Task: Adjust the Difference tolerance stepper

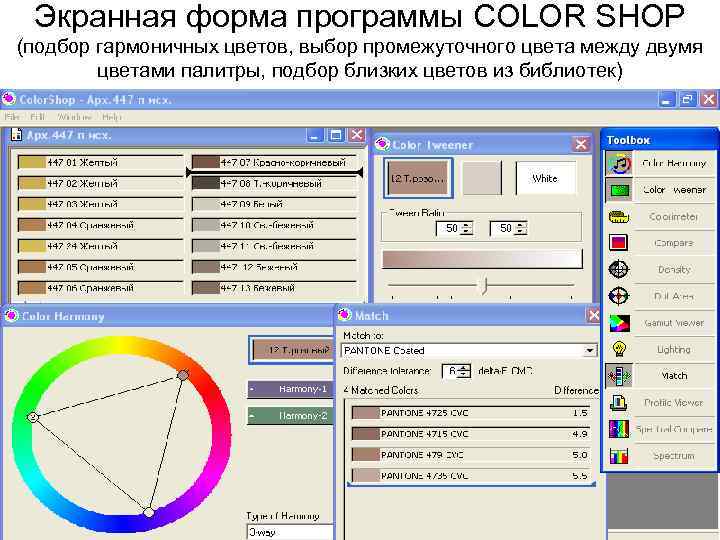Action: (464, 371)
